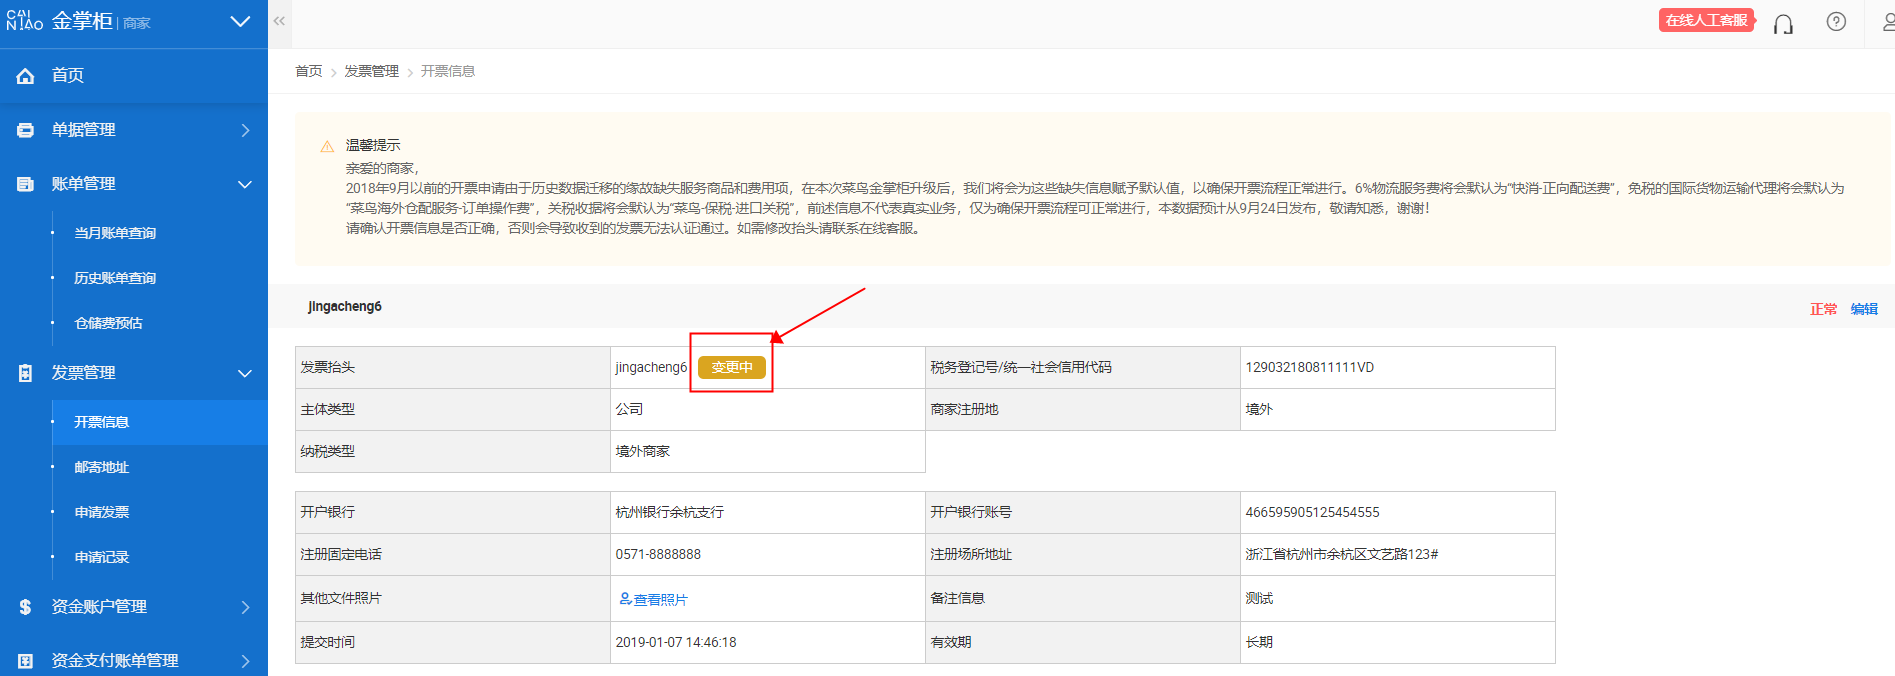Click bank account 466595905125454555
The image size is (1895, 676).
[1312, 512]
